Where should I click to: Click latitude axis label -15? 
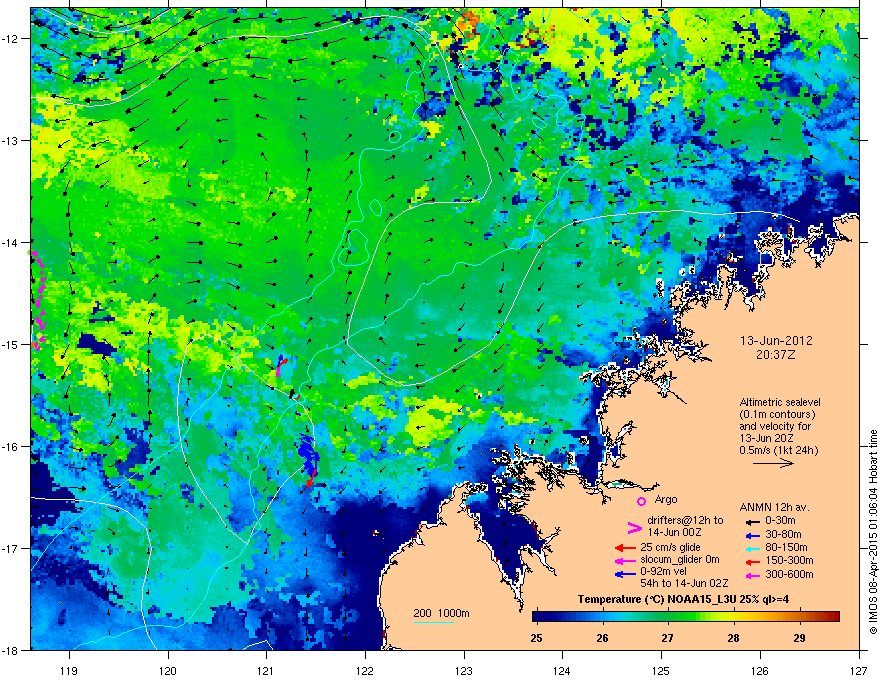click(x=10, y=344)
